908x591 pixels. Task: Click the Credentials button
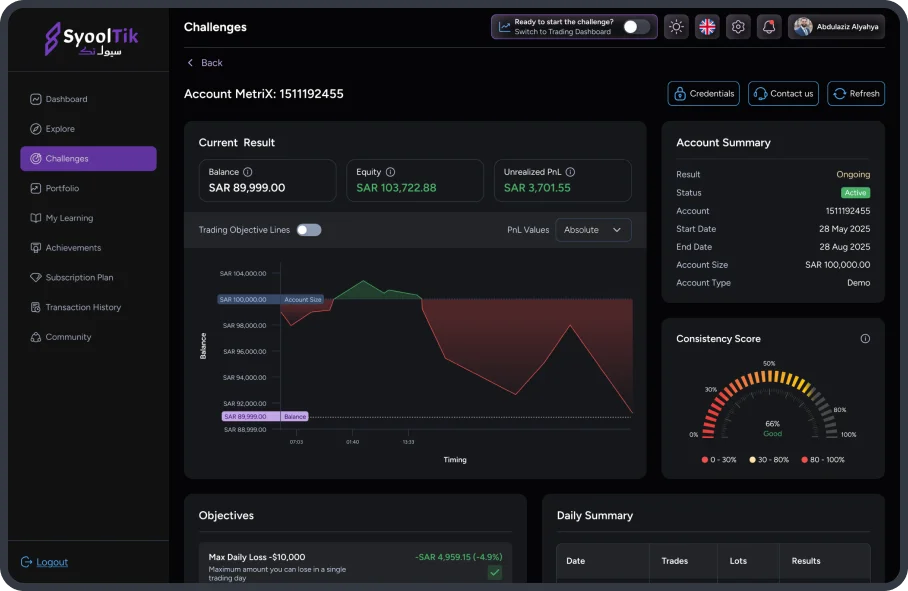click(x=704, y=94)
